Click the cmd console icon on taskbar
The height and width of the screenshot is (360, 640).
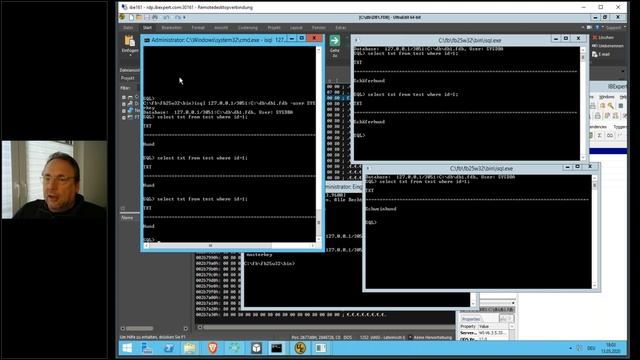coord(277,348)
